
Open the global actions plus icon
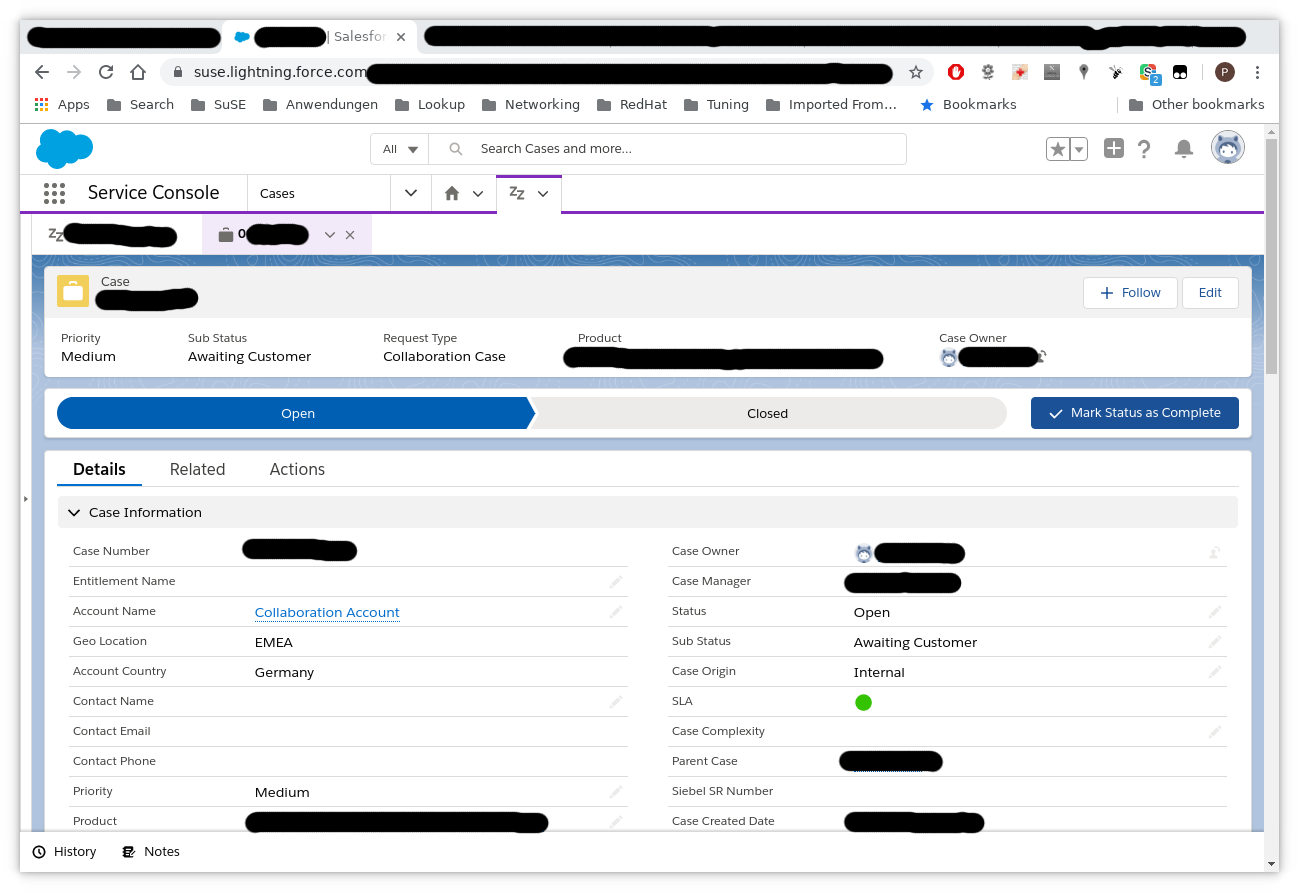click(1113, 148)
